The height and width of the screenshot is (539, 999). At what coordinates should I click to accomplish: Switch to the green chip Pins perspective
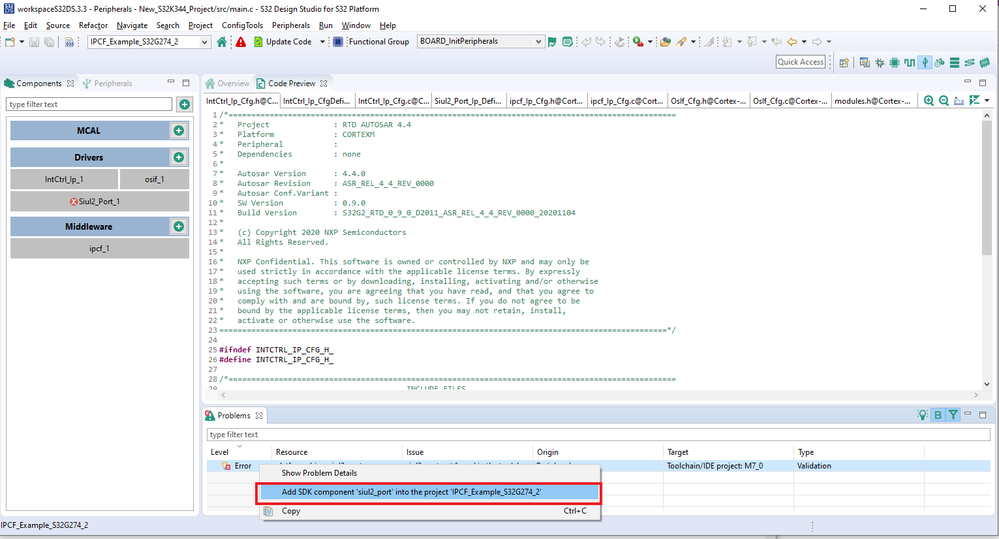895,62
